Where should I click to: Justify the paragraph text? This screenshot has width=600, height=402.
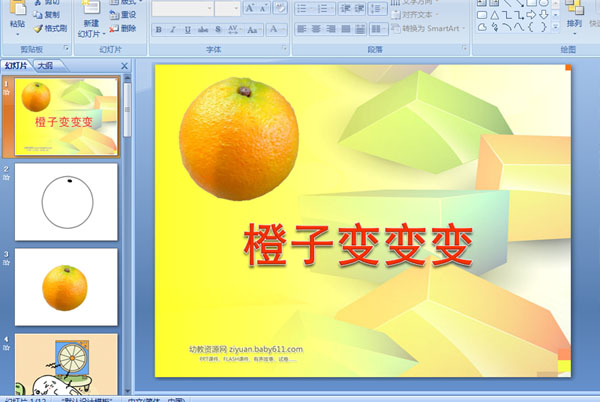pos(346,29)
